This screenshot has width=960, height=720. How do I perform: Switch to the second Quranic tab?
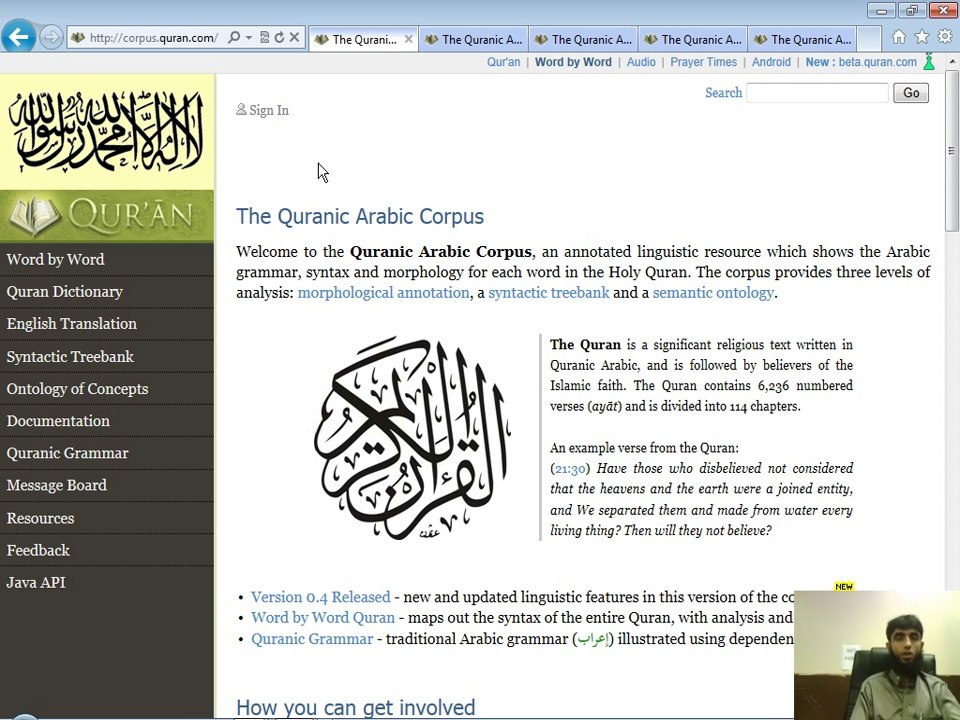pos(474,40)
